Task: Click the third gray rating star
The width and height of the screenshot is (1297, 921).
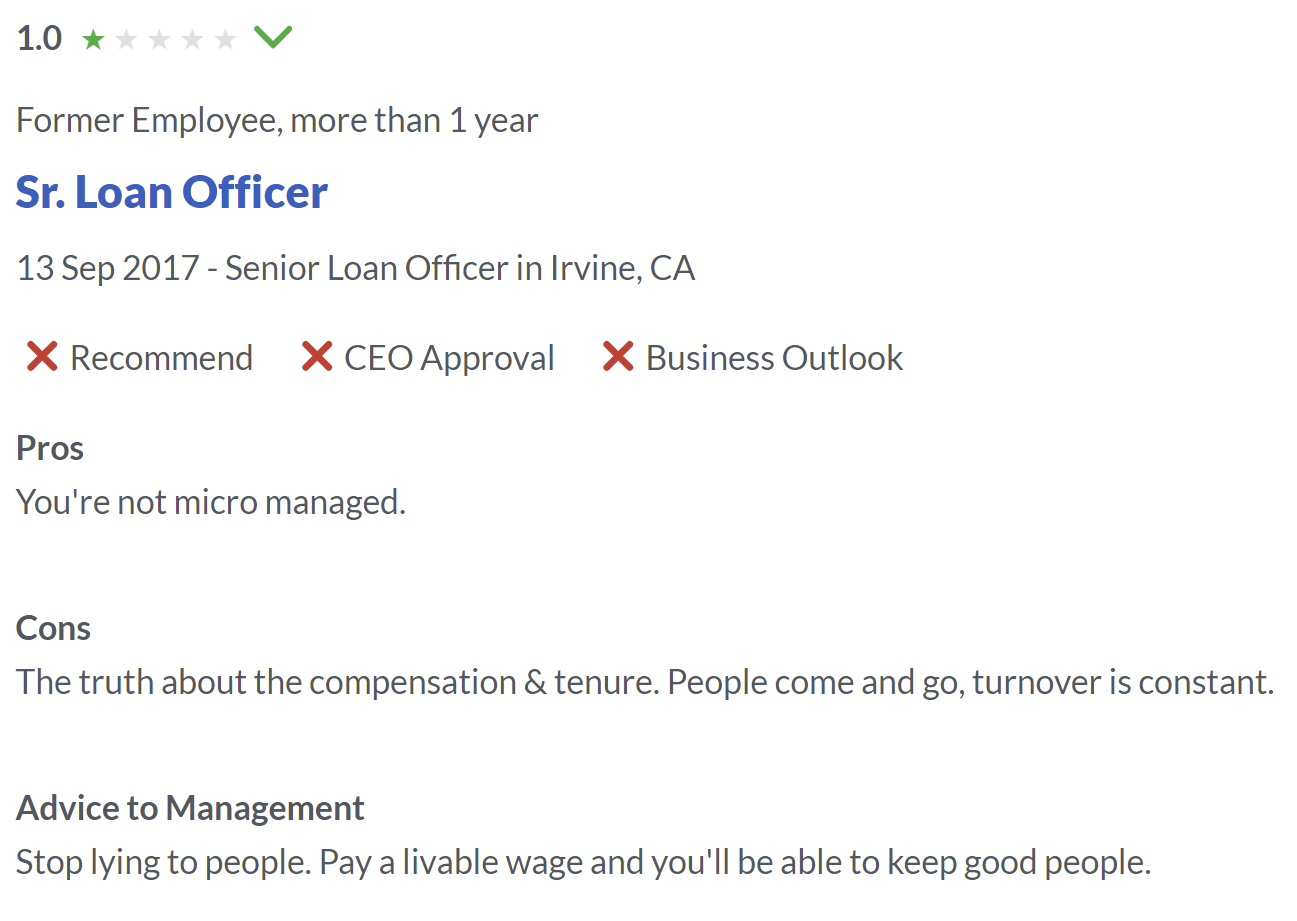Action: [159, 39]
